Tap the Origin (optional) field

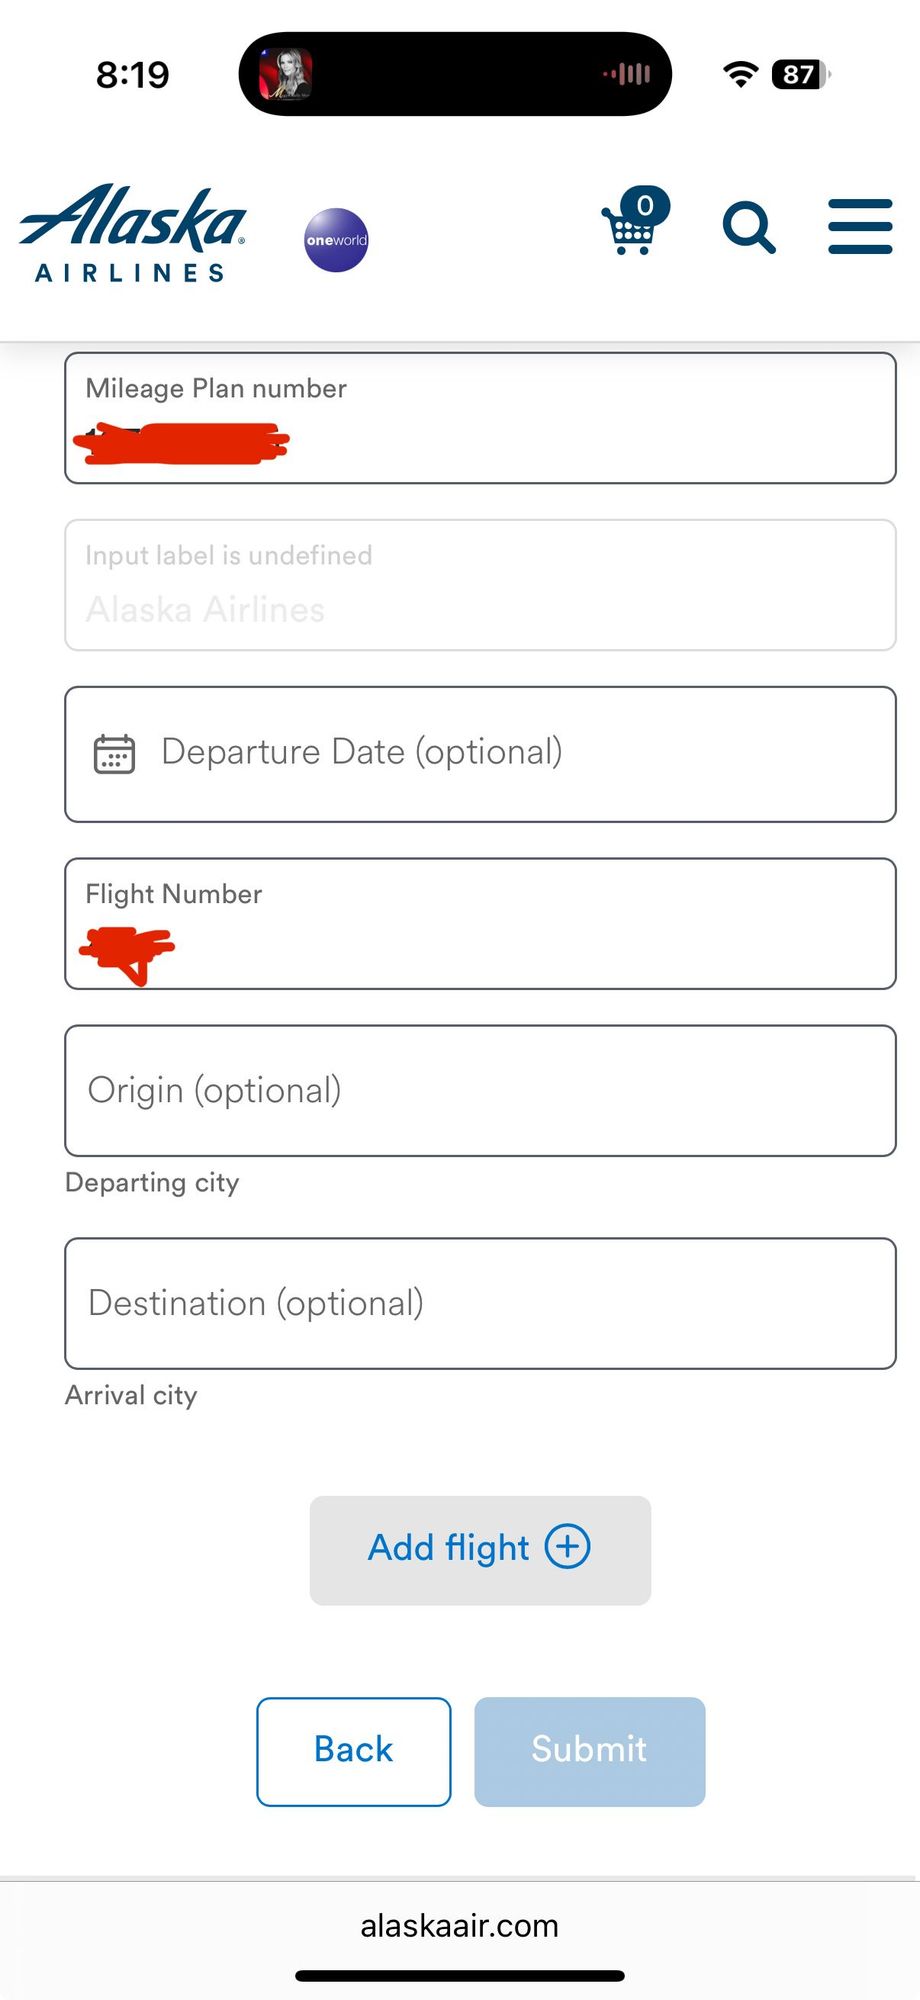click(x=480, y=1091)
